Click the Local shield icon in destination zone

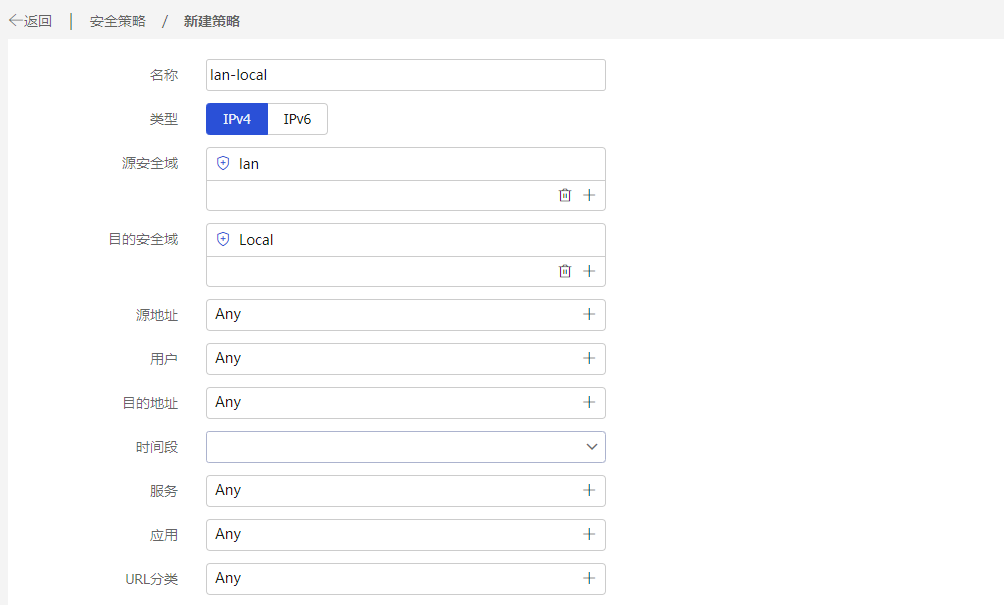(223, 239)
